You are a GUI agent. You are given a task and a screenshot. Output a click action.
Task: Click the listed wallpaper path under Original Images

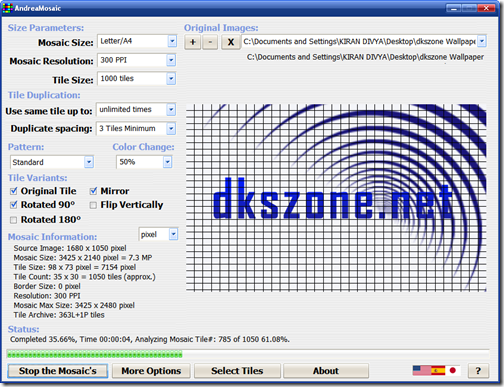click(365, 57)
